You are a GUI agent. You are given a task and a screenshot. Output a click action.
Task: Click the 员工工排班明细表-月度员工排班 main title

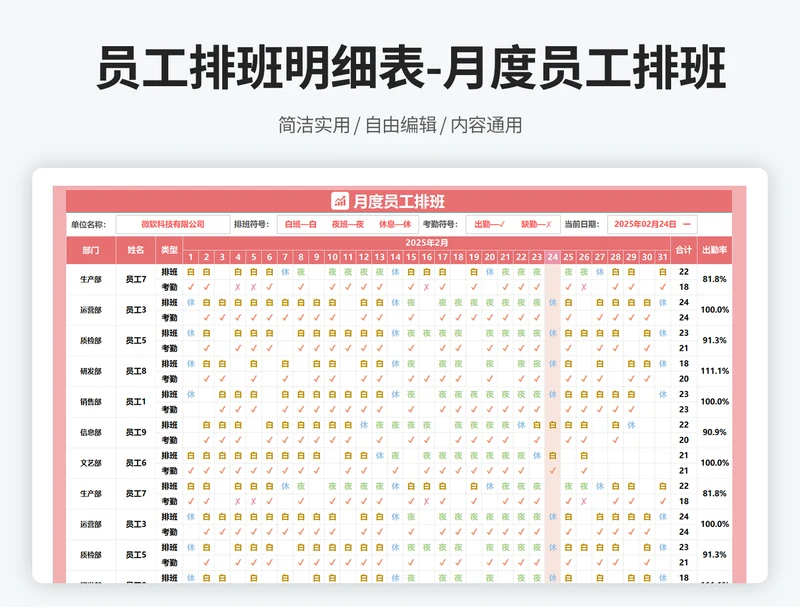411,67
